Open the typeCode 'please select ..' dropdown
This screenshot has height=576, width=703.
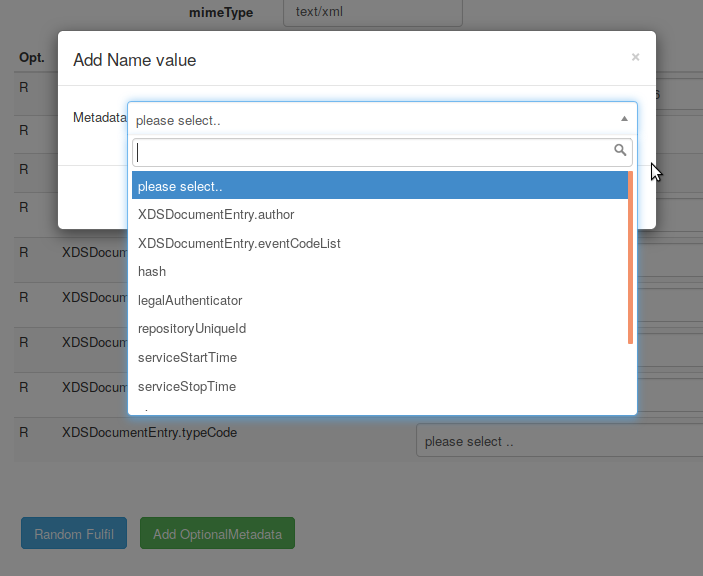pyautogui.click(x=557, y=441)
